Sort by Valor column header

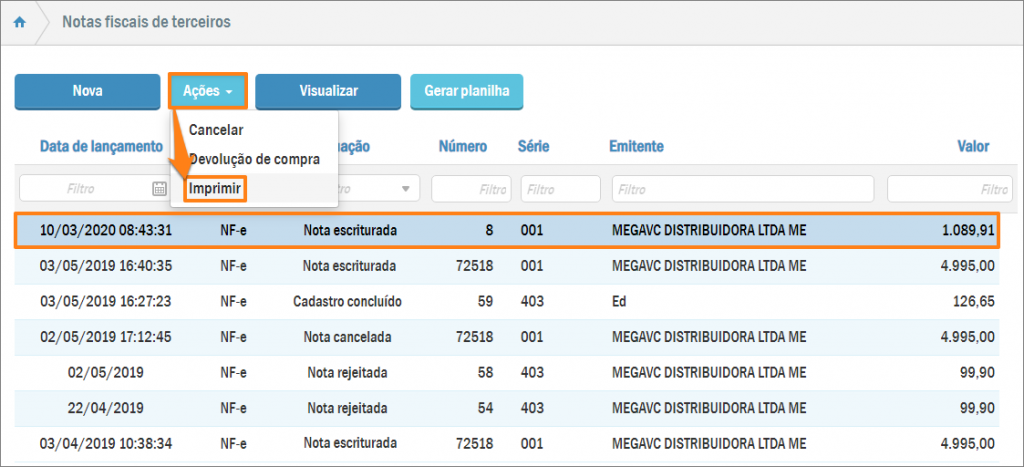(x=972, y=147)
